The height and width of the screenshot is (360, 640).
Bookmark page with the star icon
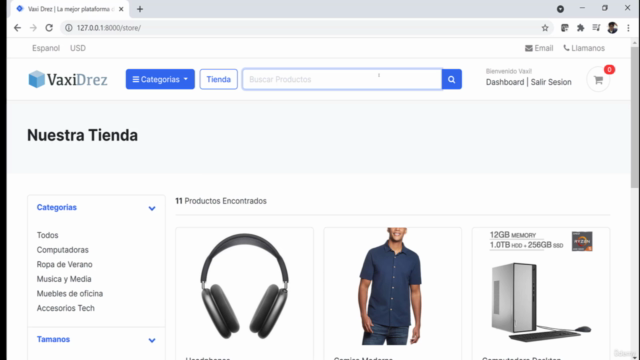pyautogui.click(x=545, y=28)
